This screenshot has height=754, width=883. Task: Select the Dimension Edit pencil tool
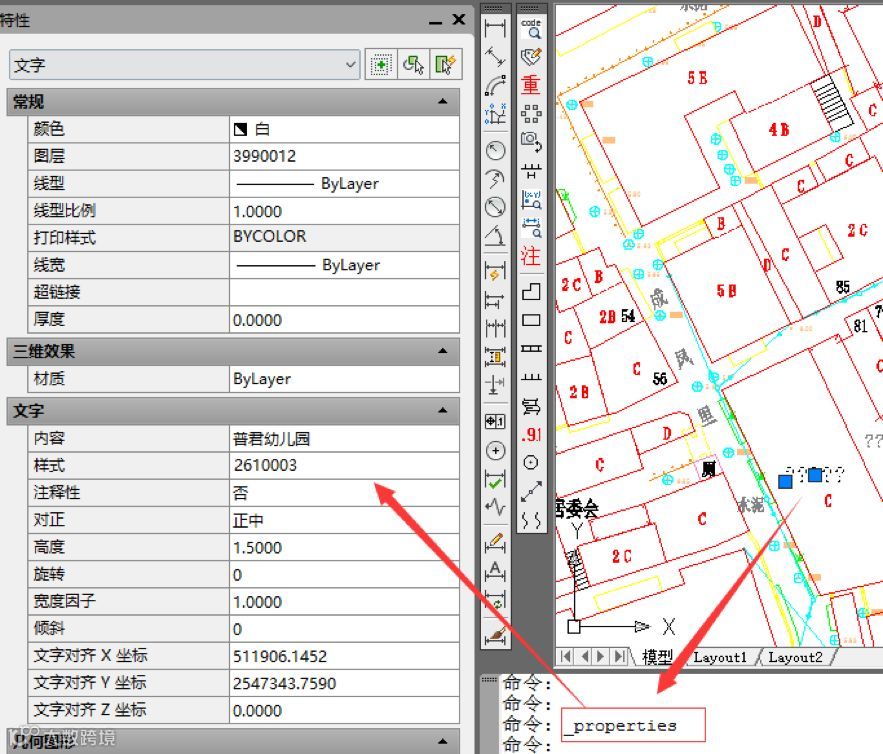pos(495,543)
